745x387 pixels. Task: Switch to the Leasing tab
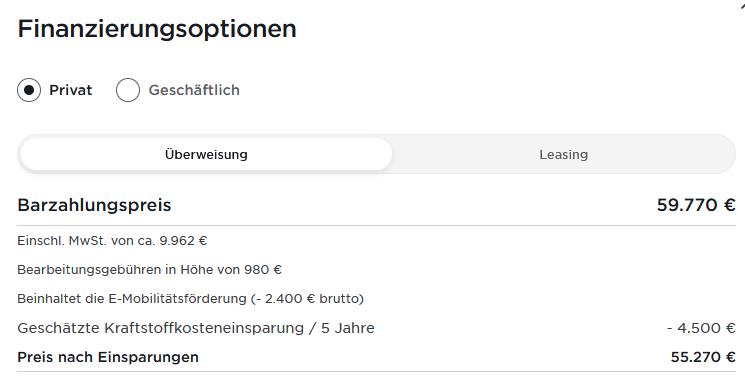point(564,154)
